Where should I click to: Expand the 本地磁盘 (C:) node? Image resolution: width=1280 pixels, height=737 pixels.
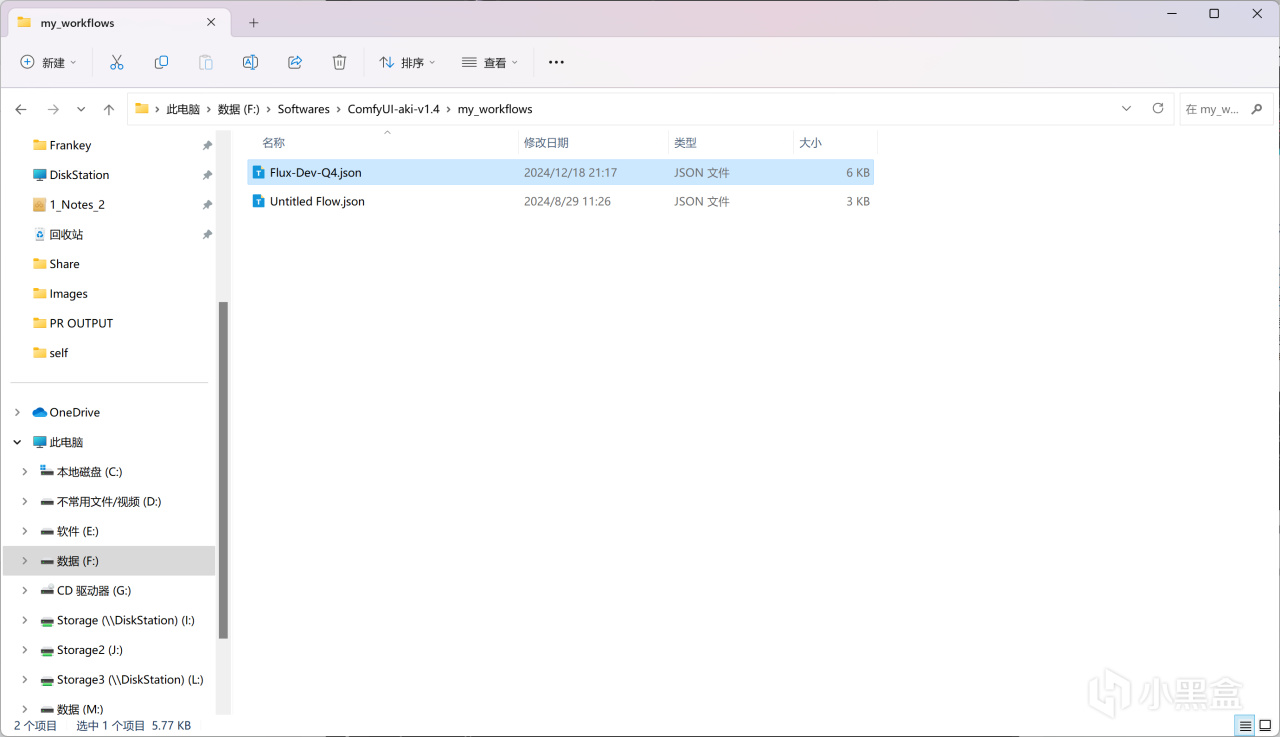25,472
